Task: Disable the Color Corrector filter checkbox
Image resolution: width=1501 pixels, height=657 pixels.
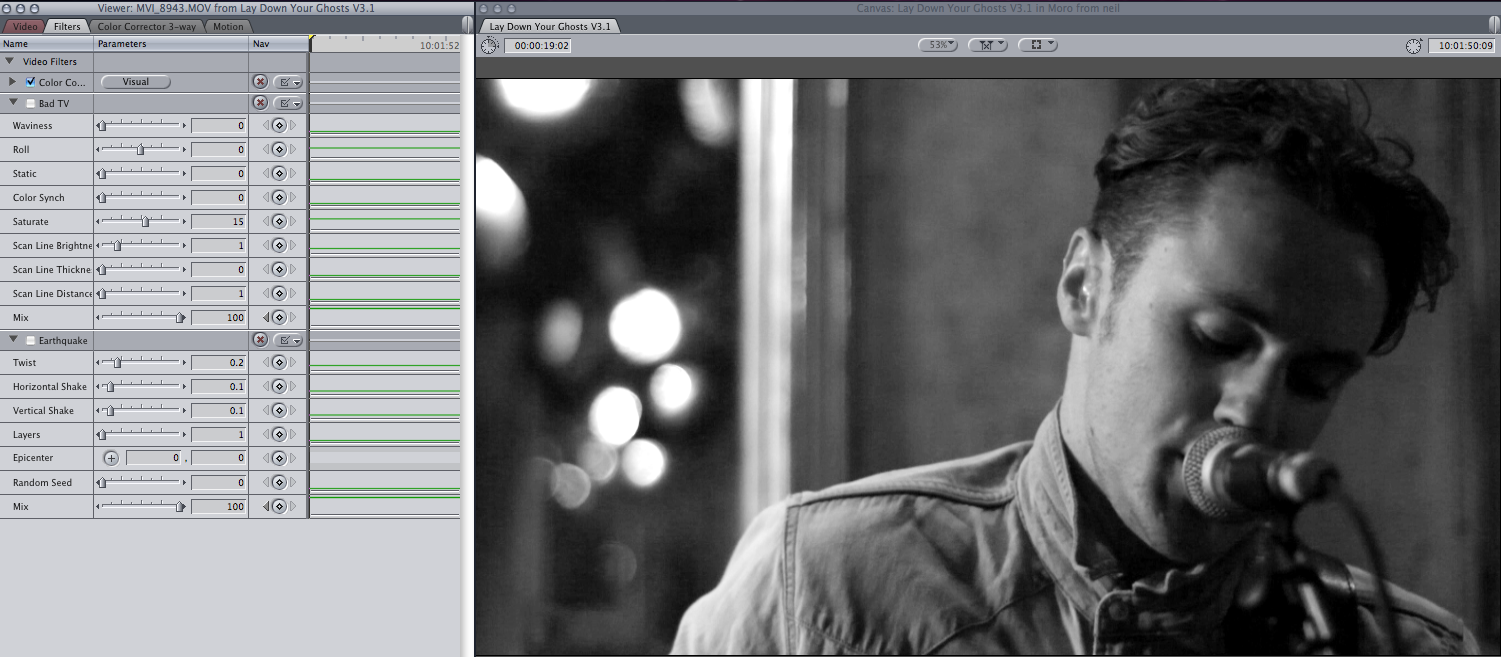Action: 31,82
